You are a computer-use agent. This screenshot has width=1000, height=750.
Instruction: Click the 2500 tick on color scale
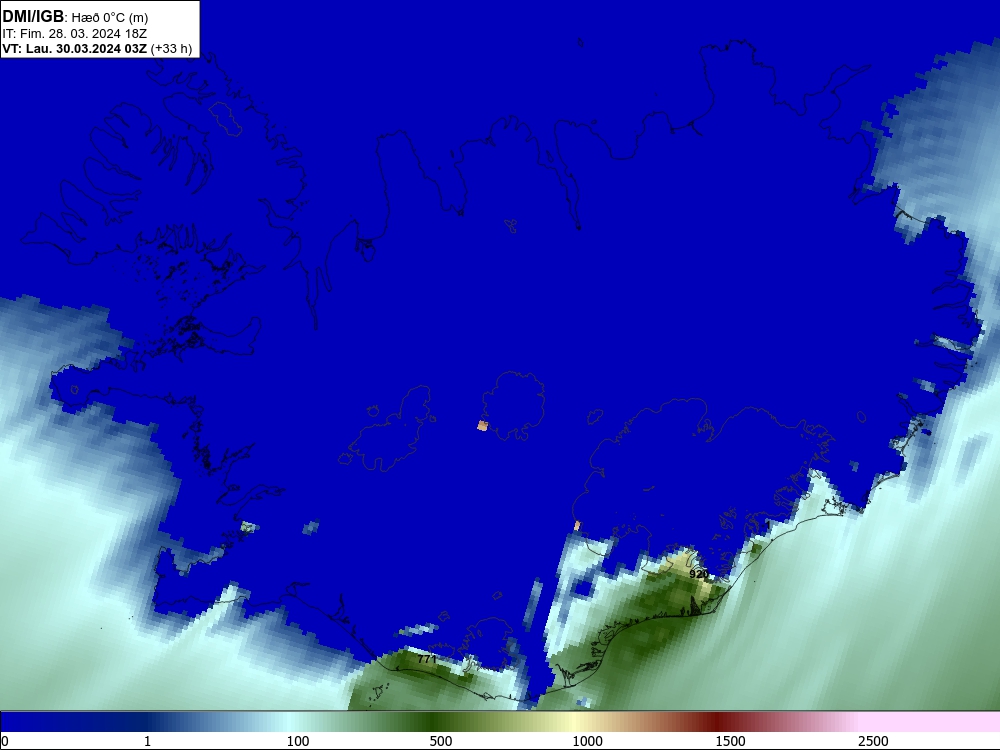coord(873,741)
